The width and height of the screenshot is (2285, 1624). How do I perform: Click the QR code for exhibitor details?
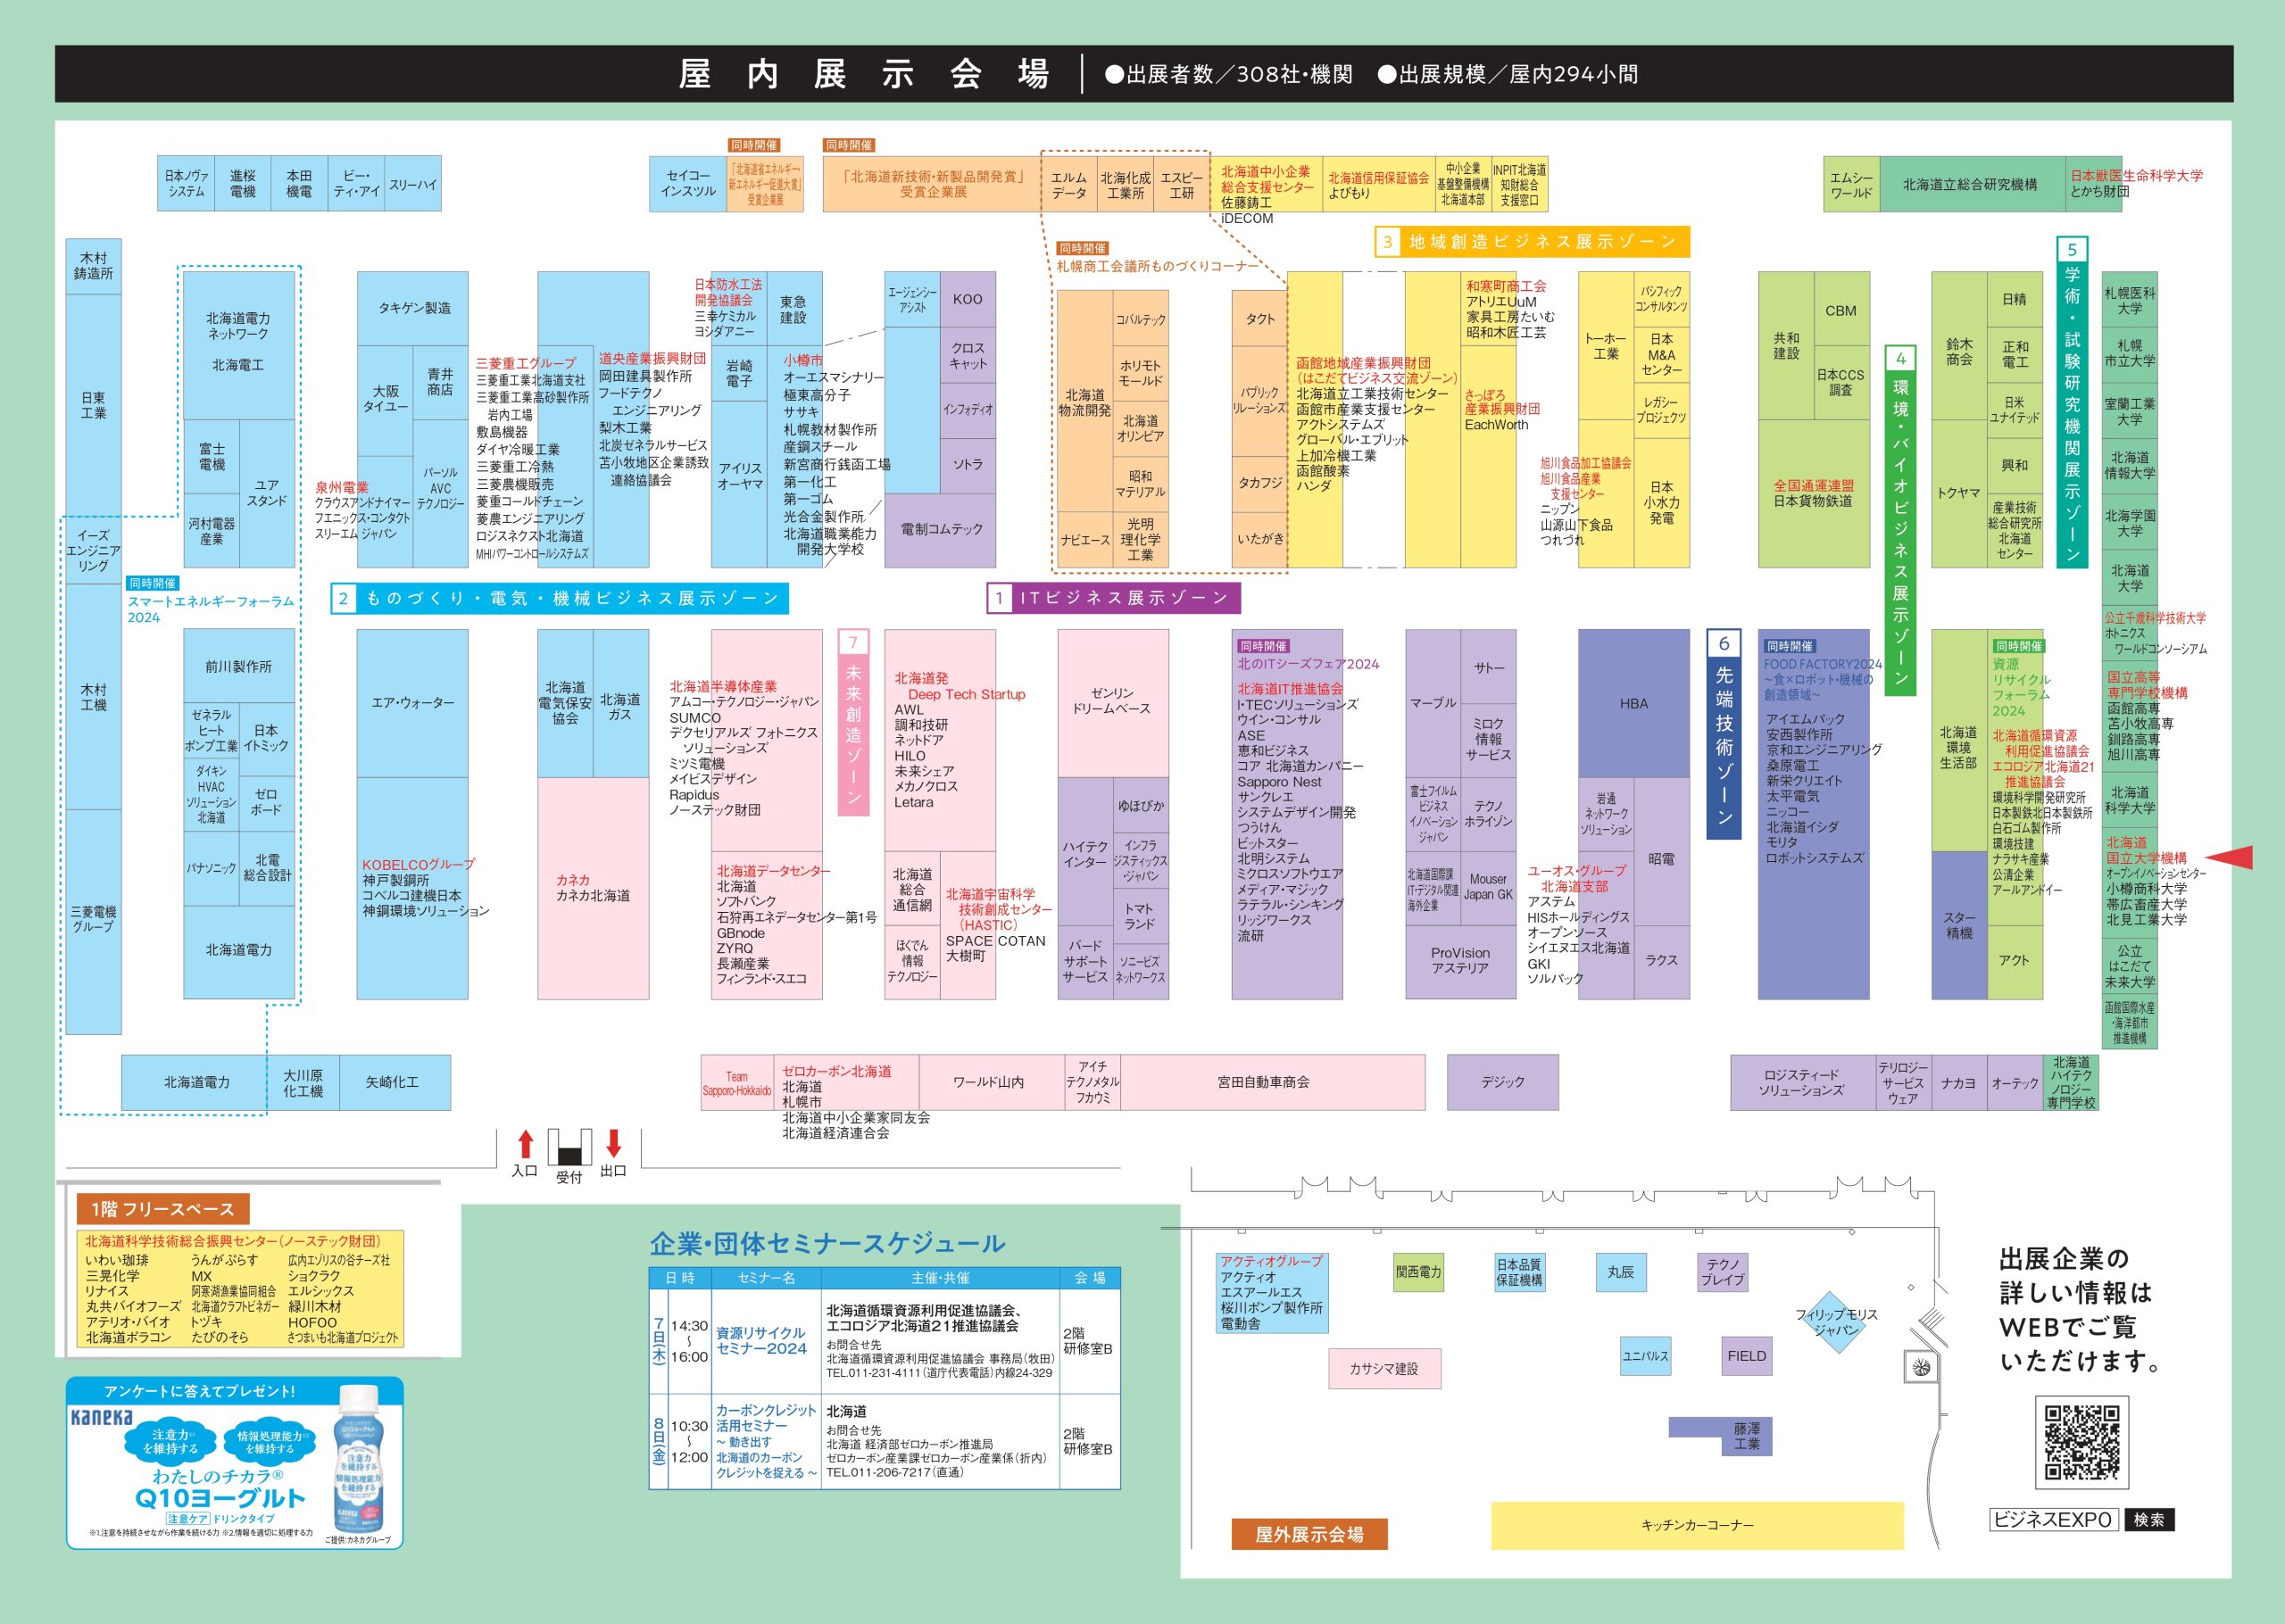(2082, 1442)
